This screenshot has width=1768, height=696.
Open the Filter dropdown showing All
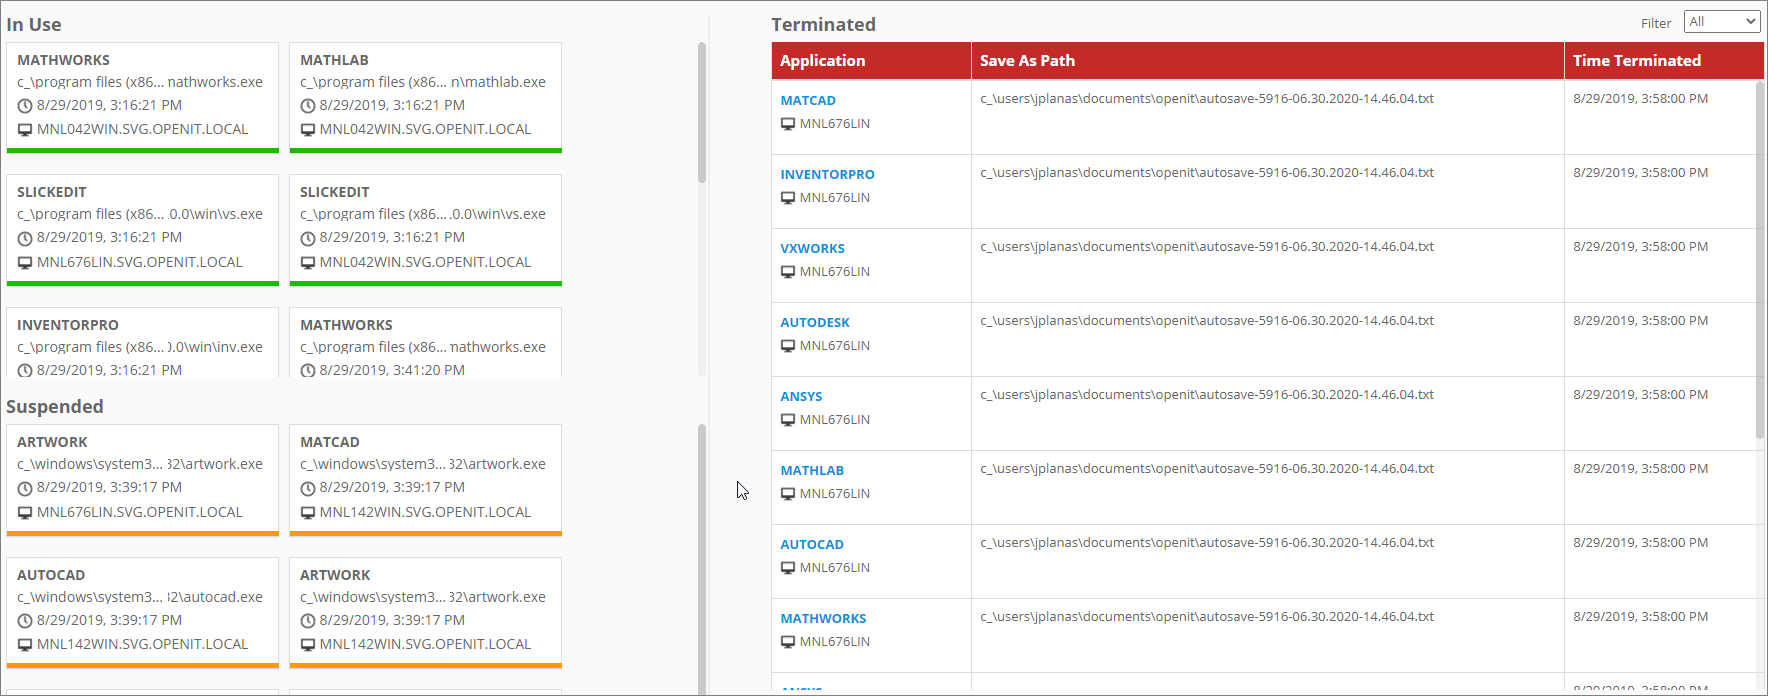click(x=1722, y=22)
